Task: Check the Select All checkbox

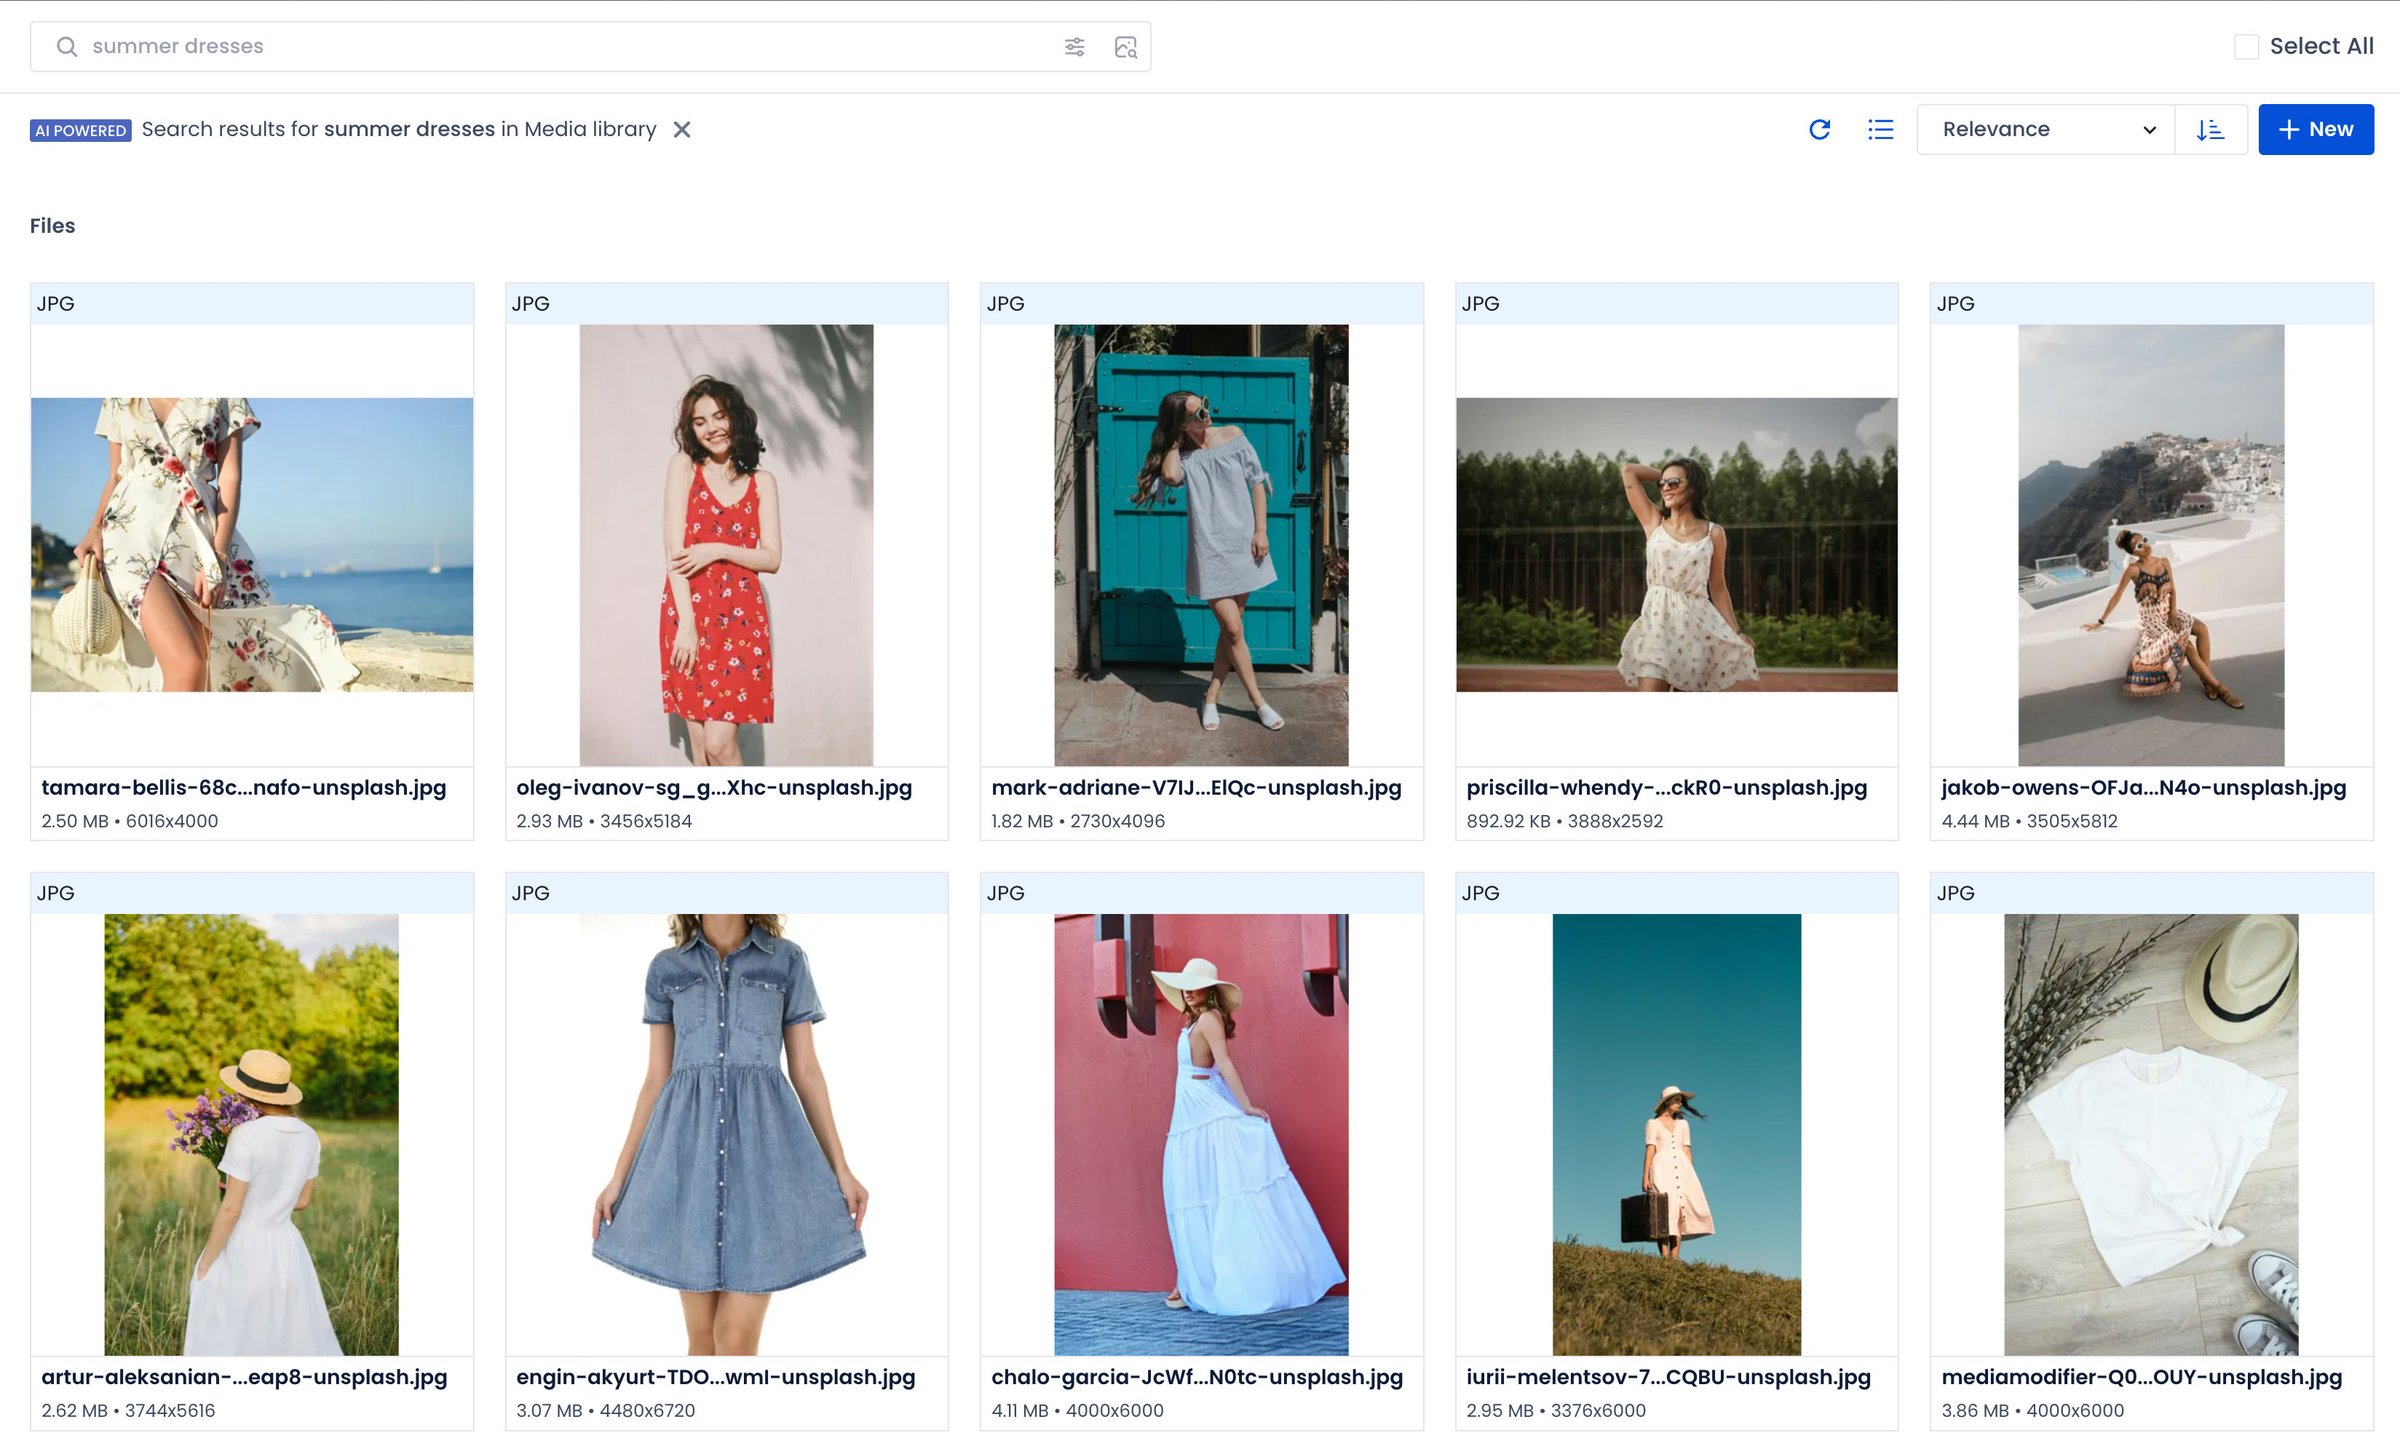Action: point(2246,47)
